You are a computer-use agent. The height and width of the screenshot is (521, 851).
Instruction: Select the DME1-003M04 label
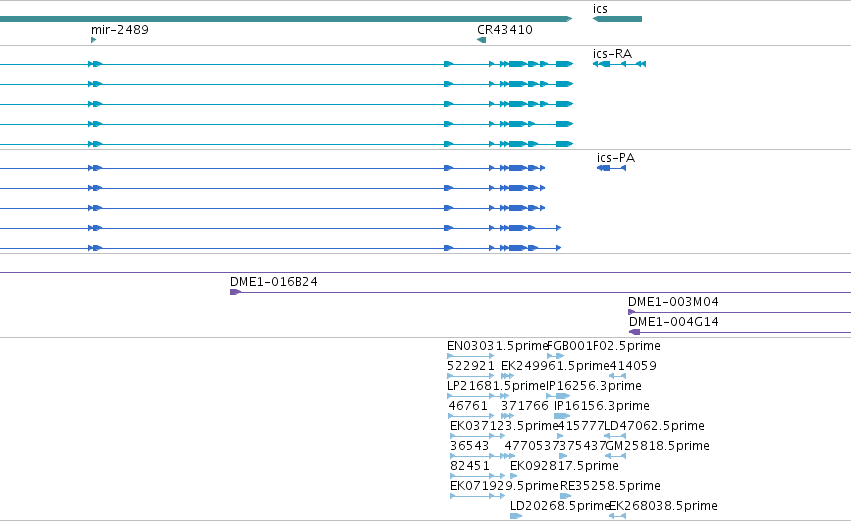(673, 302)
